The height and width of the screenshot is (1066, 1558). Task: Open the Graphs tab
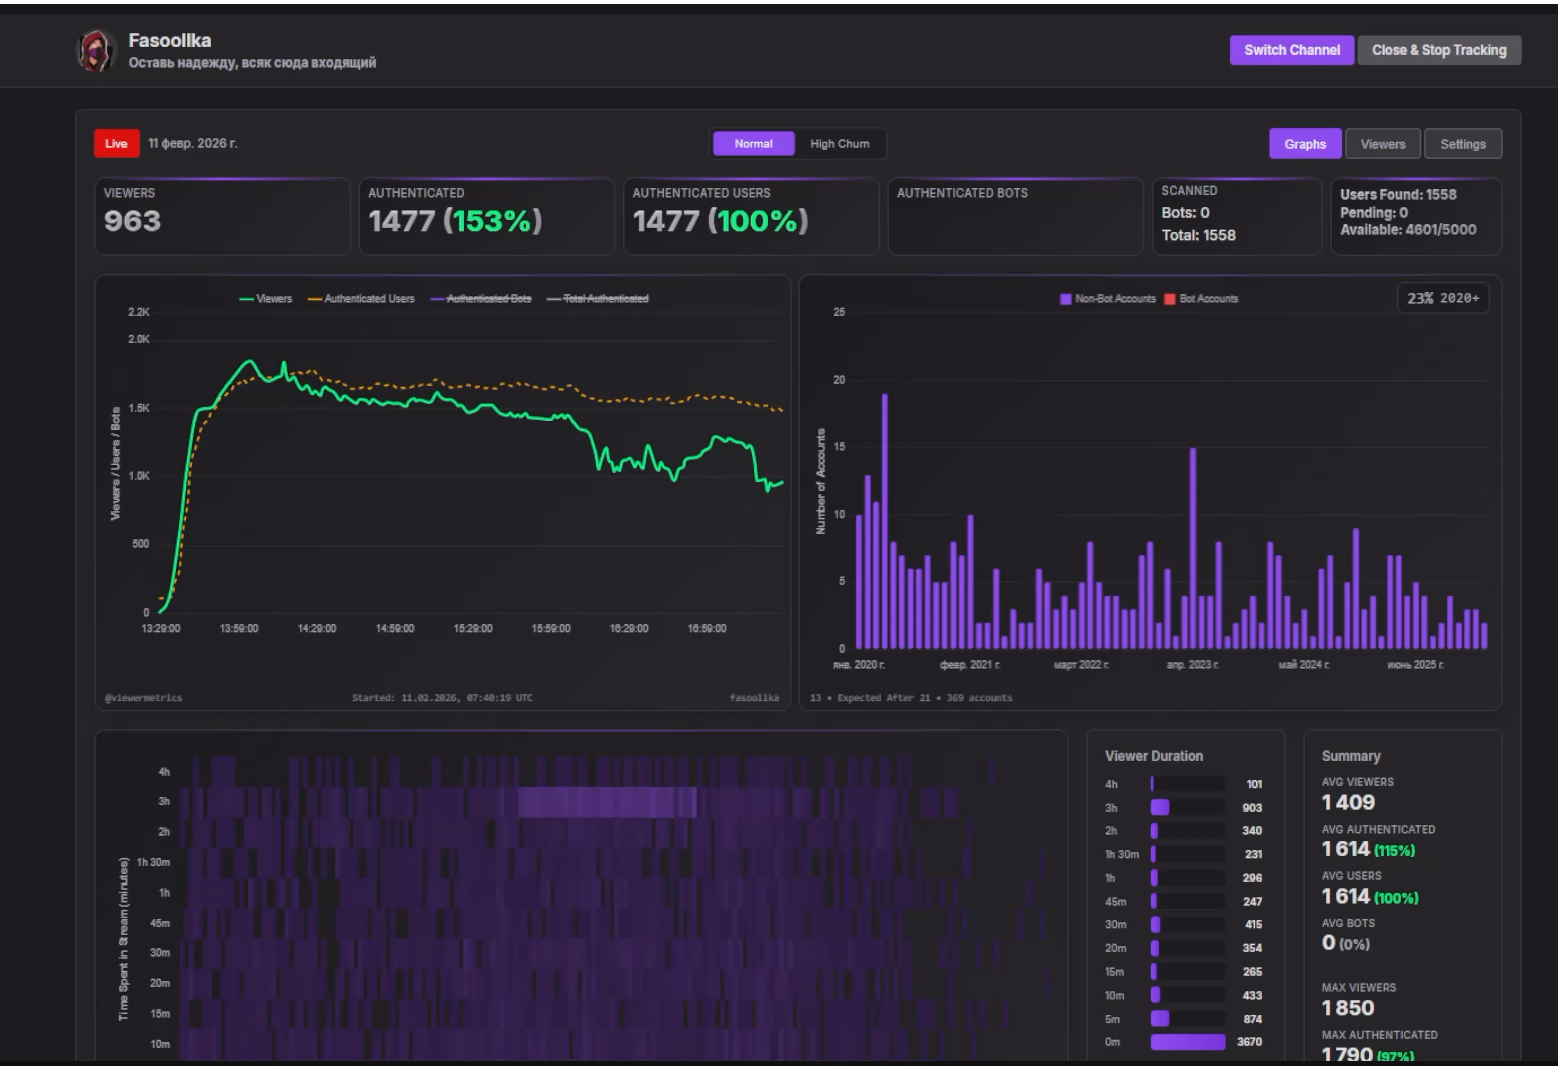point(1305,144)
